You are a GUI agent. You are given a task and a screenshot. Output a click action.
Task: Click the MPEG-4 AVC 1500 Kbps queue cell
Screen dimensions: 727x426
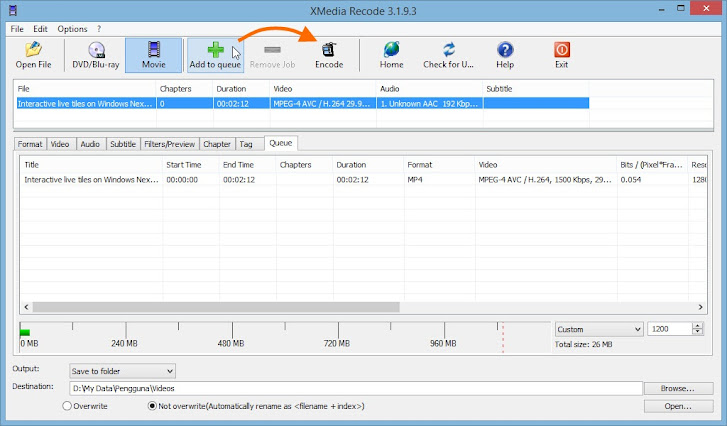coord(545,180)
